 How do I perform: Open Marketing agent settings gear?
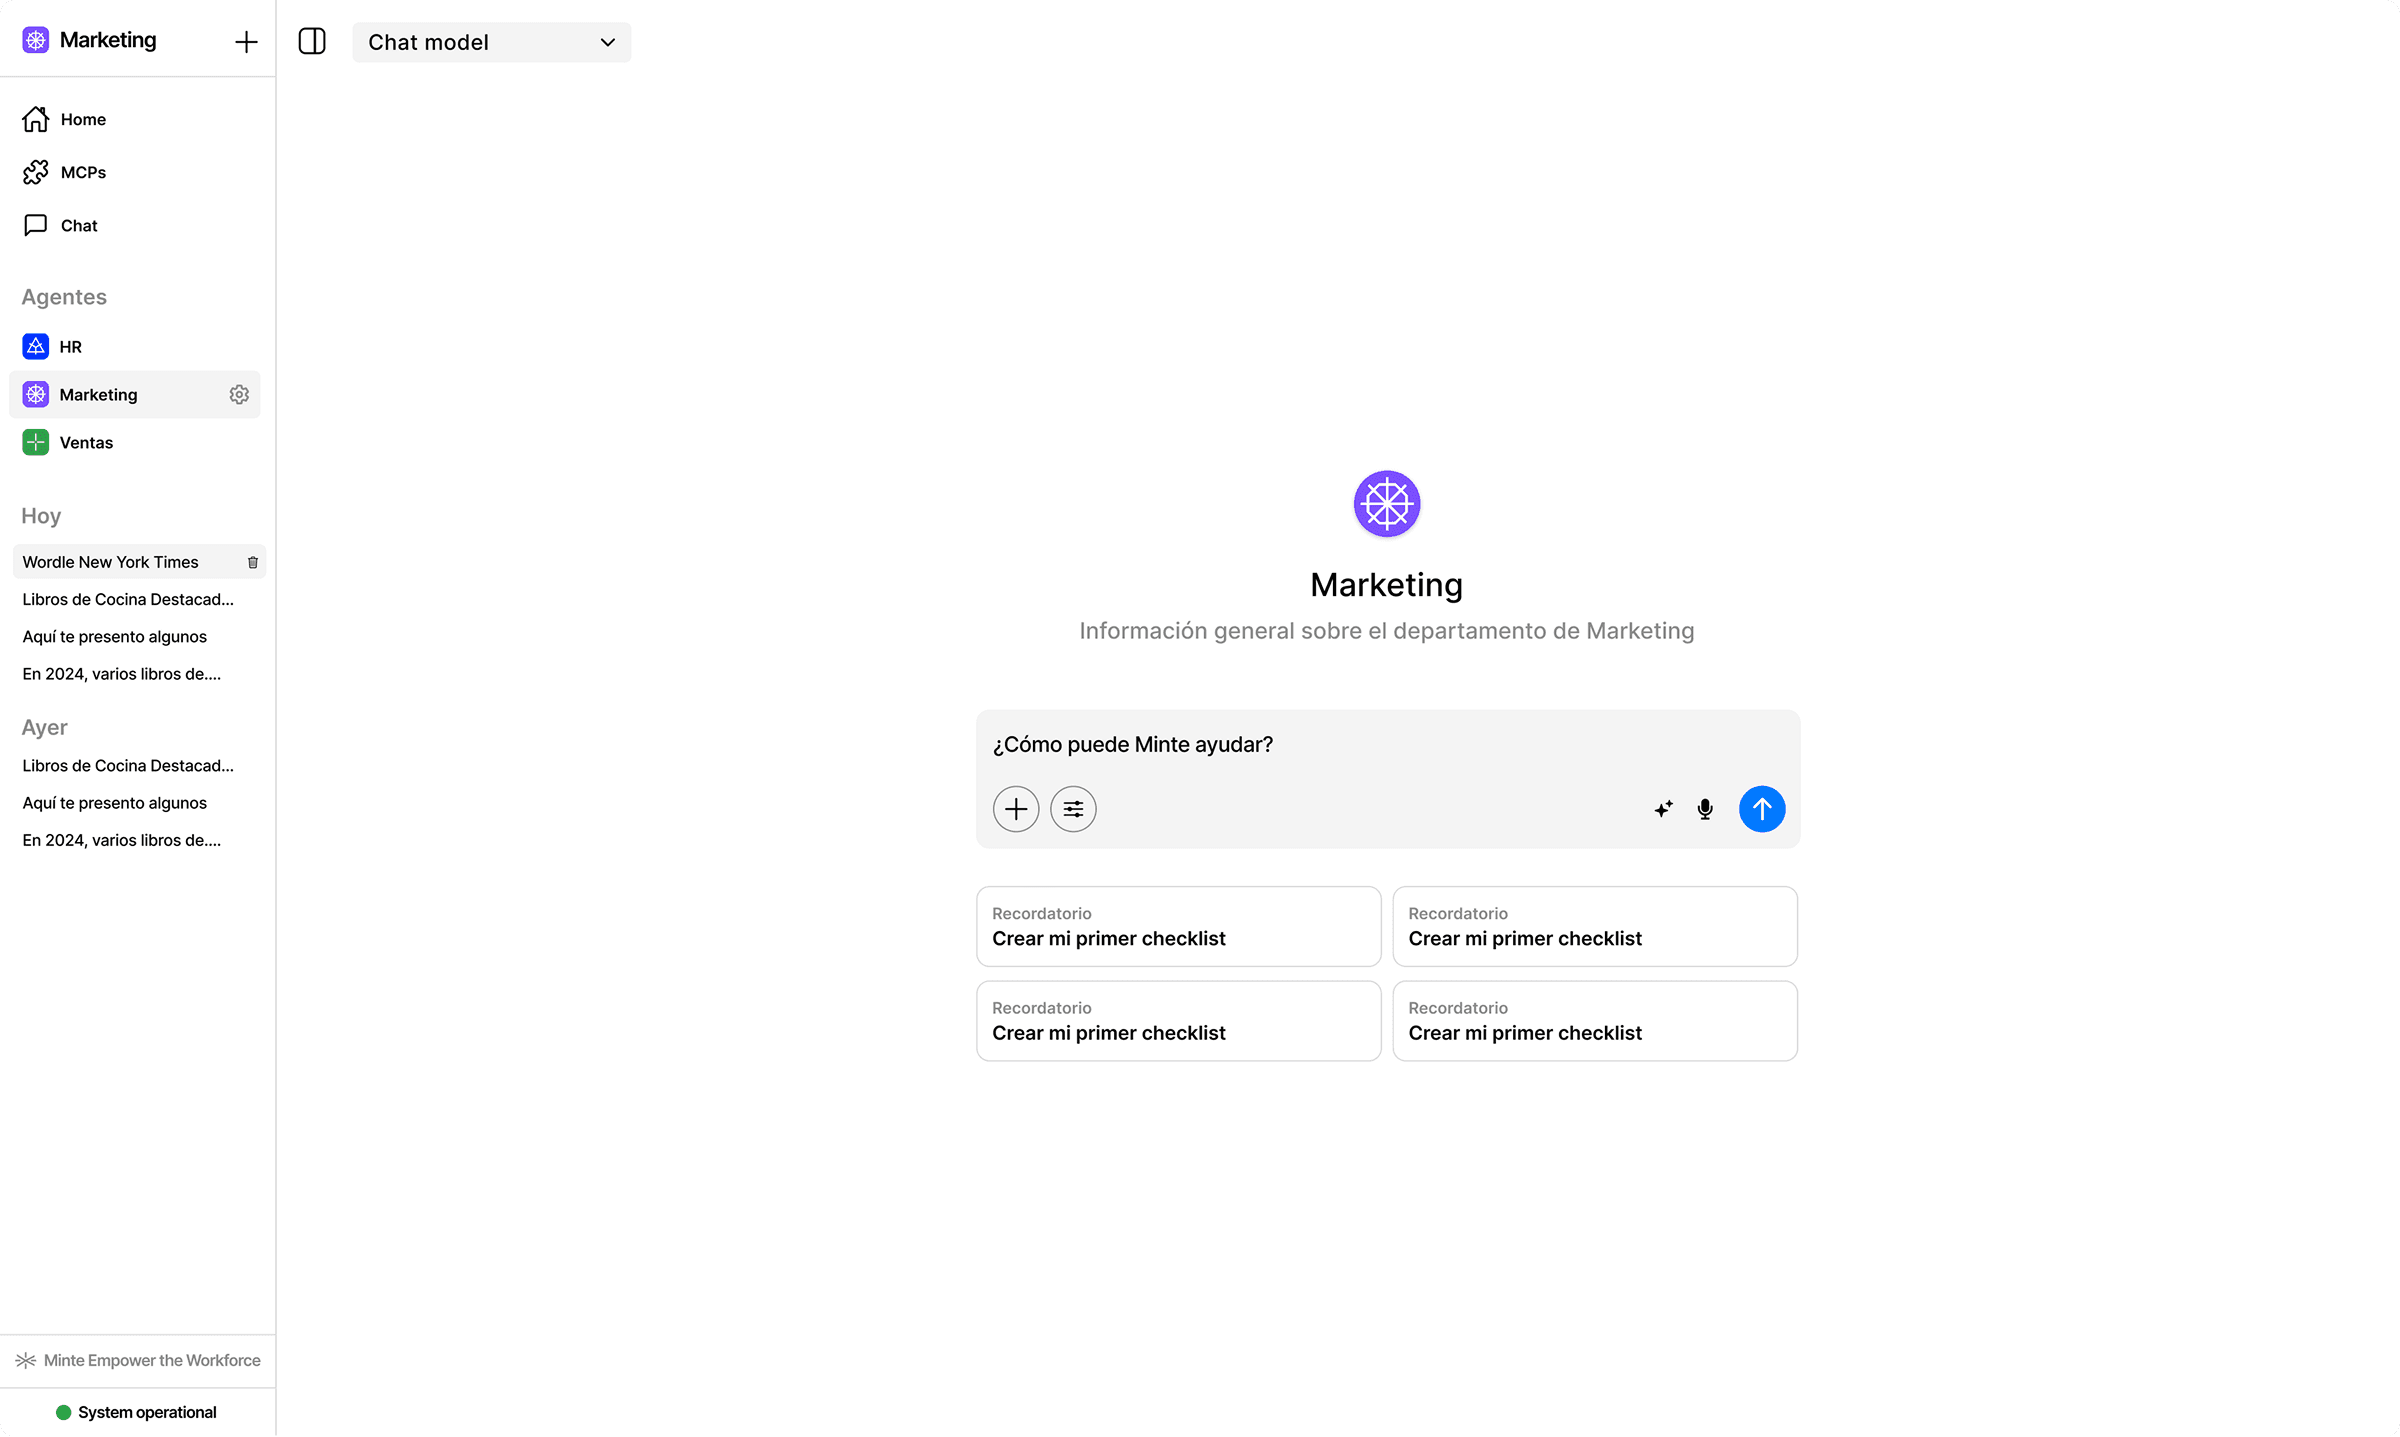[239, 394]
